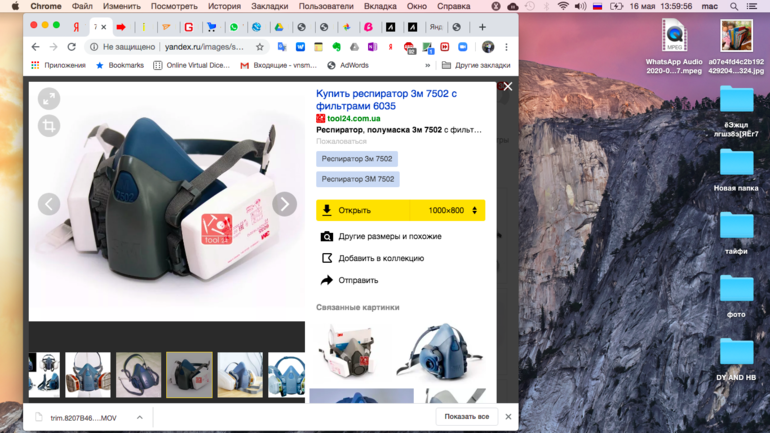770x433 pixels.
Task: Open the OneNote extension icon
Action: pyautogui.click(x=373, y=47)
